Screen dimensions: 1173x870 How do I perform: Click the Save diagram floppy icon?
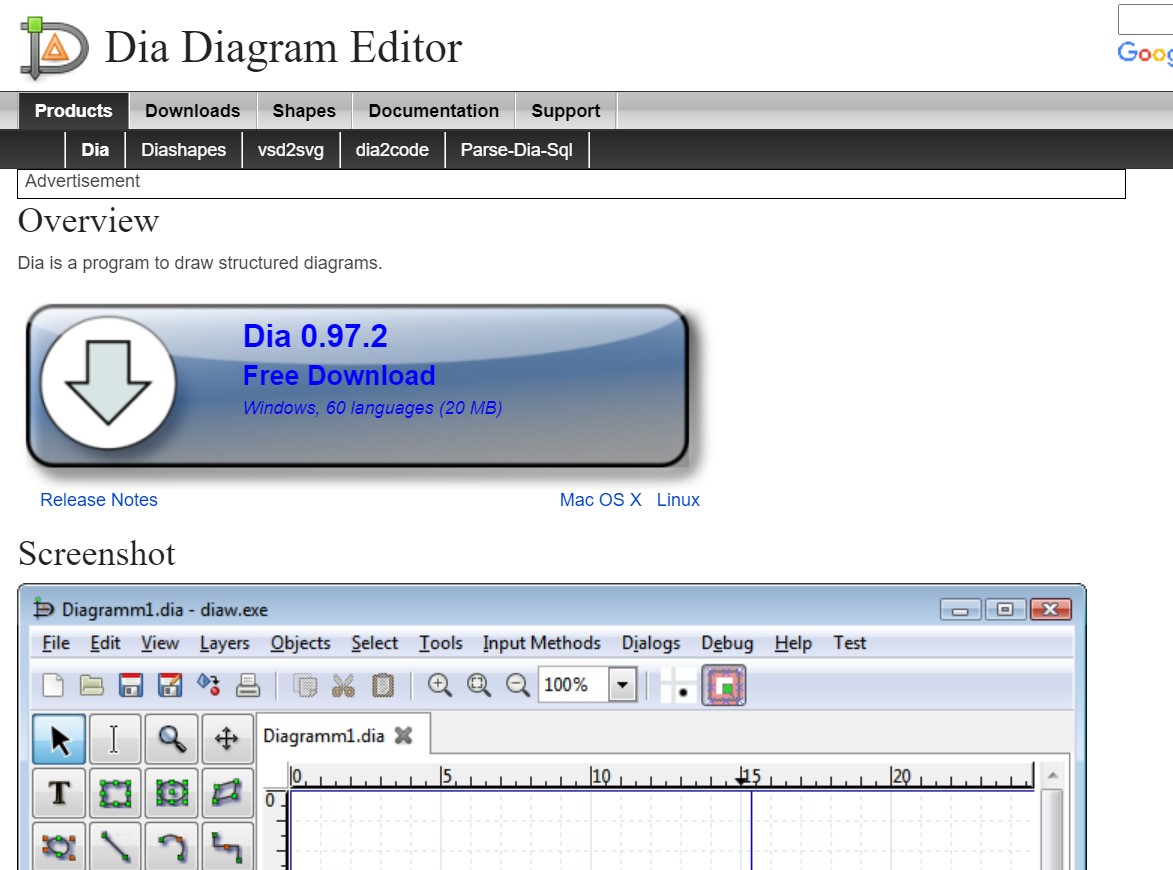coord(131,685)
